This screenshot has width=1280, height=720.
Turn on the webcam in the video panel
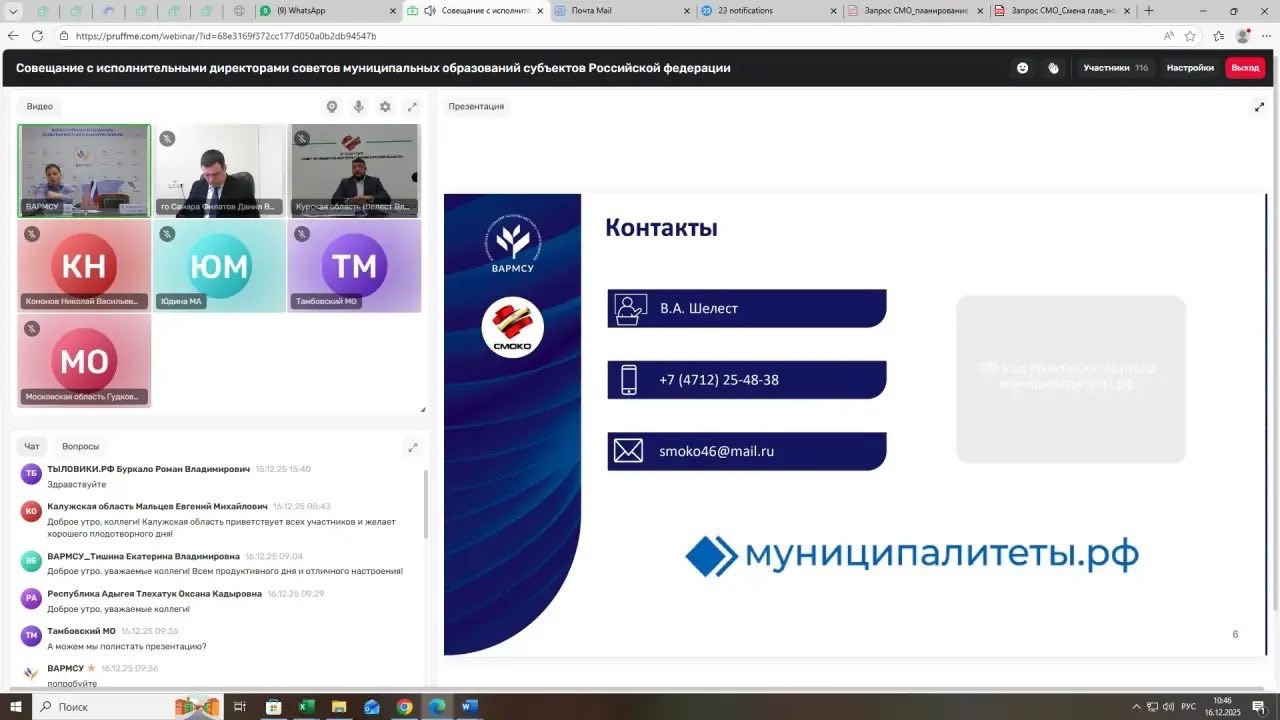tap(332, 106)
